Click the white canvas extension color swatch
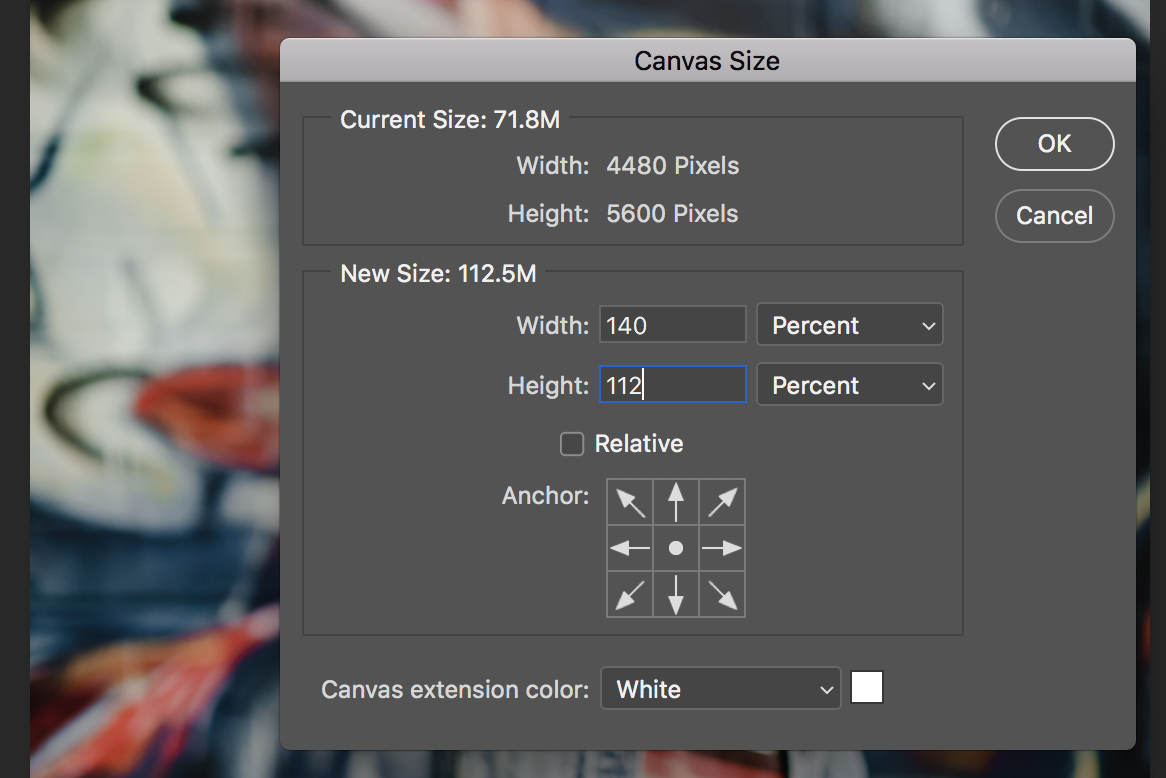Image resolution: width=1166 pixels, height=778 pixels. point(866,687)
